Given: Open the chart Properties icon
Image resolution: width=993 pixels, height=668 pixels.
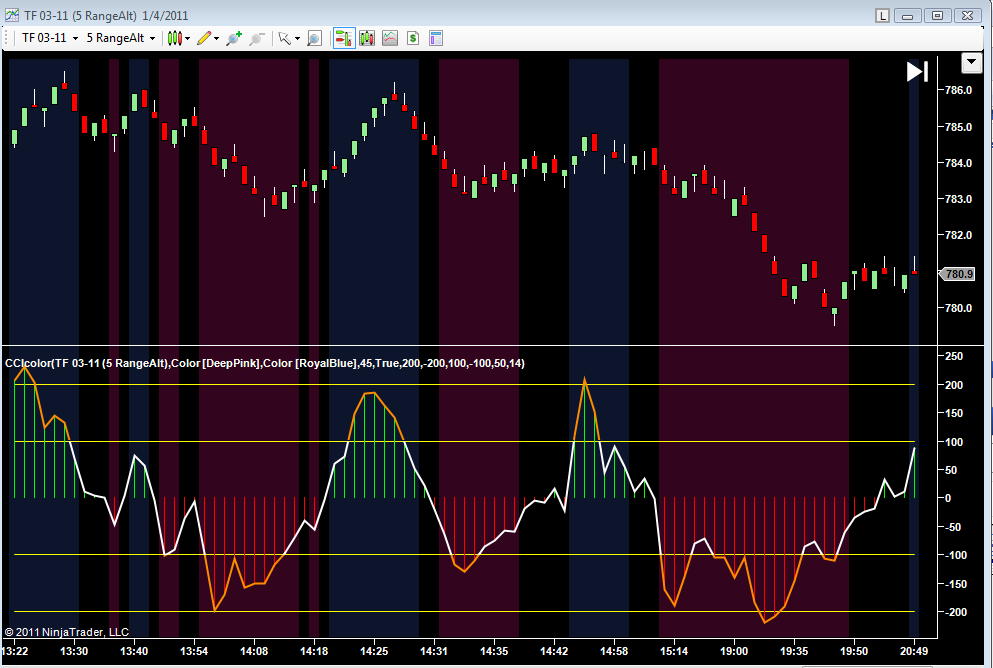Looking at the screenshot, I should [x=436, y=39].
